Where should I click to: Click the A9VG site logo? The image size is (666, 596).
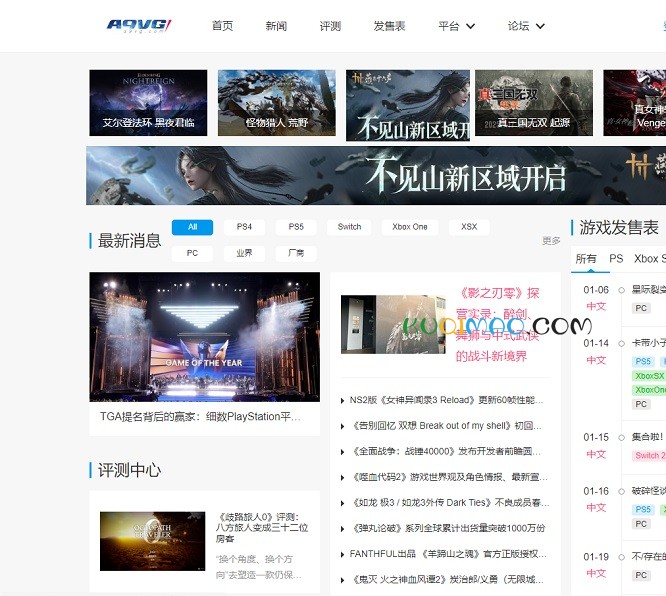click(139, 25)
